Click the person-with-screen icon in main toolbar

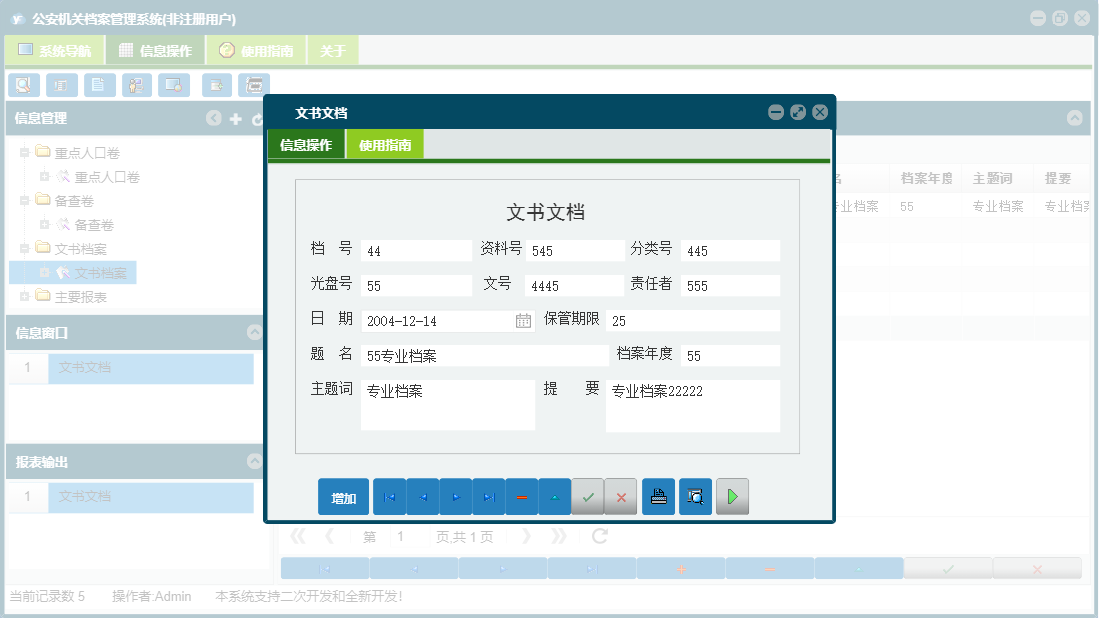tap(137, 85)
